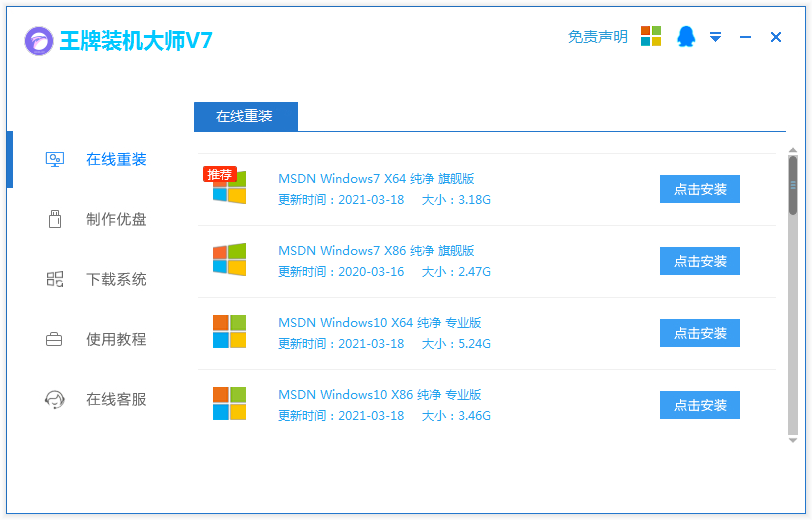Click title MSDN Windows10 X86 纯净 专业版

coord(380,395)
